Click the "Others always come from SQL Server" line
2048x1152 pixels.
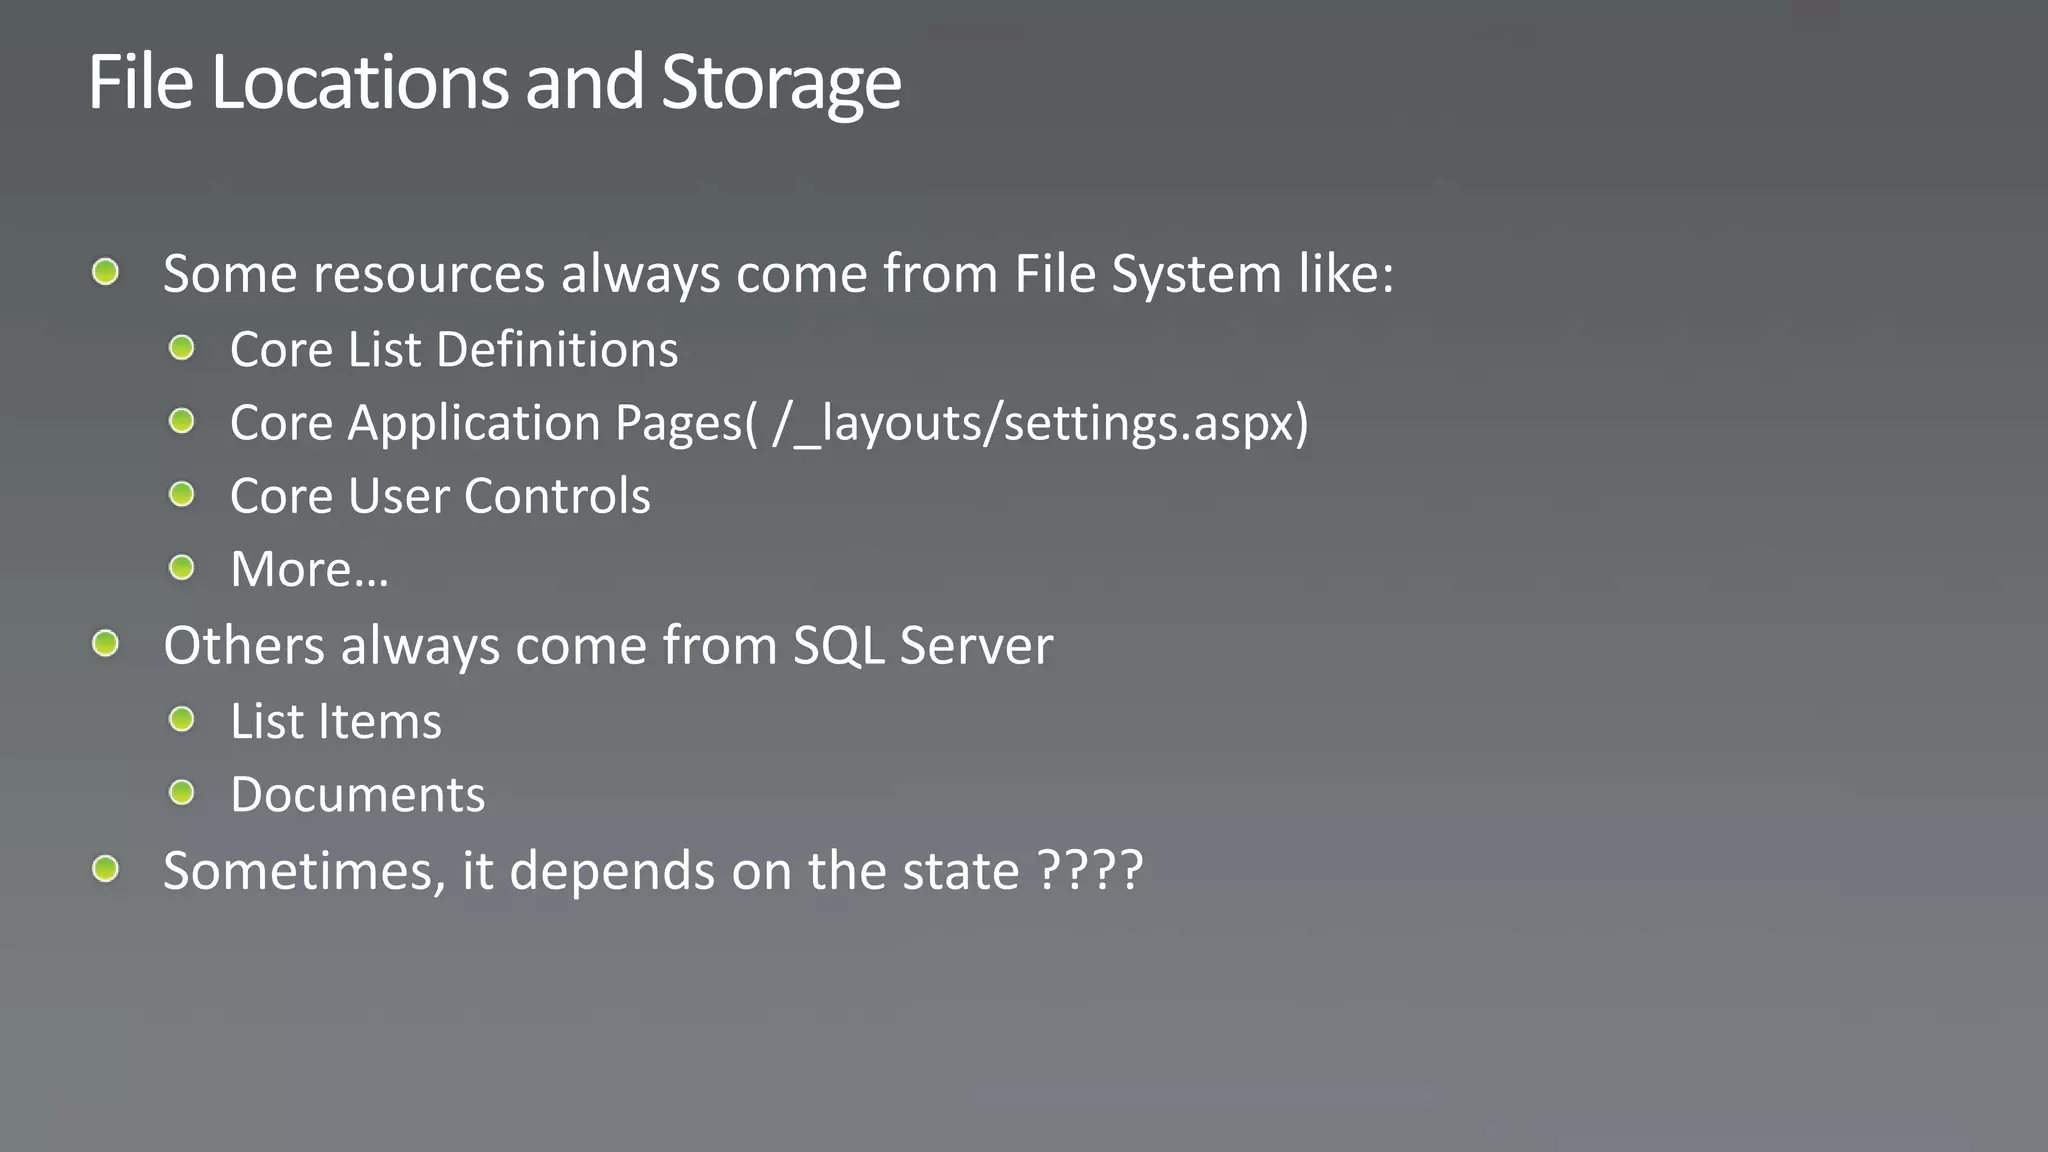608,646
